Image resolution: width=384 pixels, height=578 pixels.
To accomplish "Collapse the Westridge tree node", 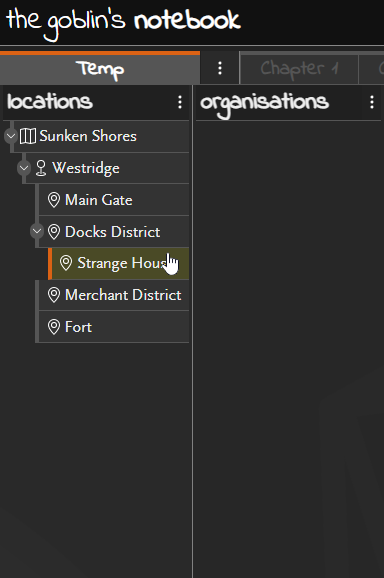I will 24,168.
